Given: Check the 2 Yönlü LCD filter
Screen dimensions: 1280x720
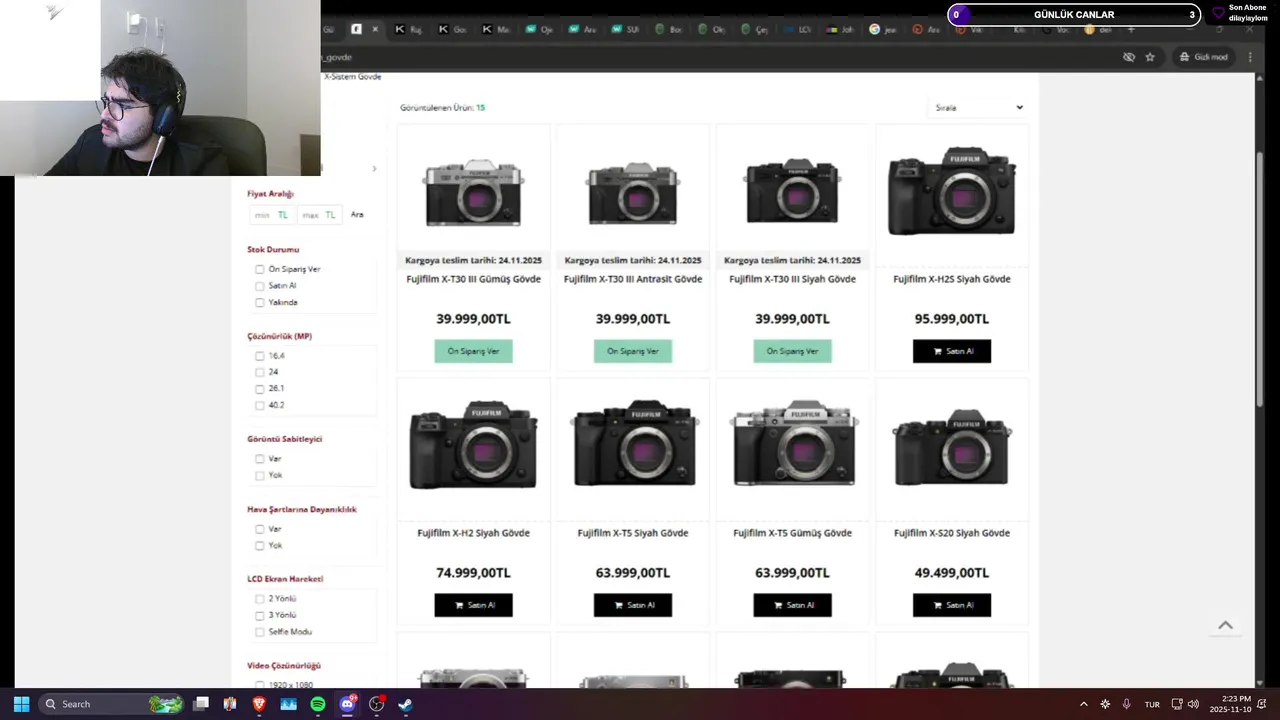Looking at the screenshot, I should [x=260, y=599].
